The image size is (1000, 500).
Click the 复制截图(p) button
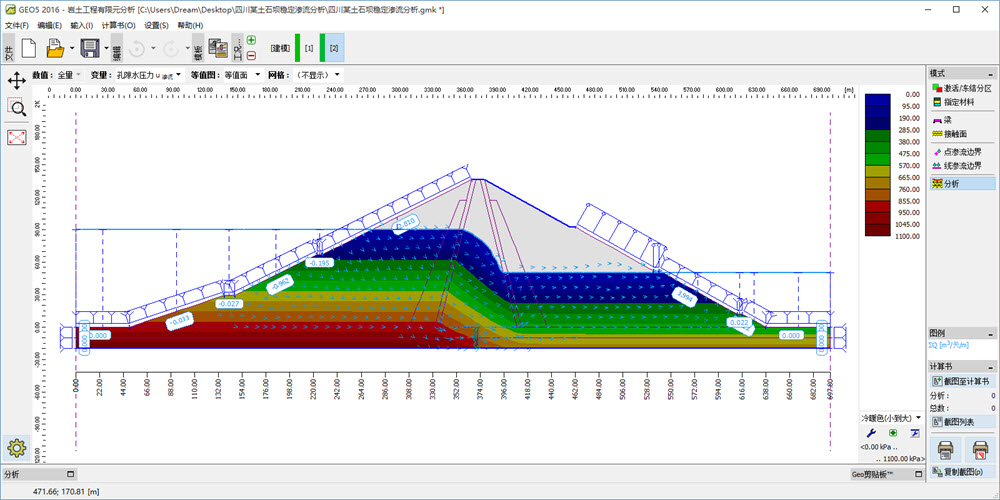point(962,472)
